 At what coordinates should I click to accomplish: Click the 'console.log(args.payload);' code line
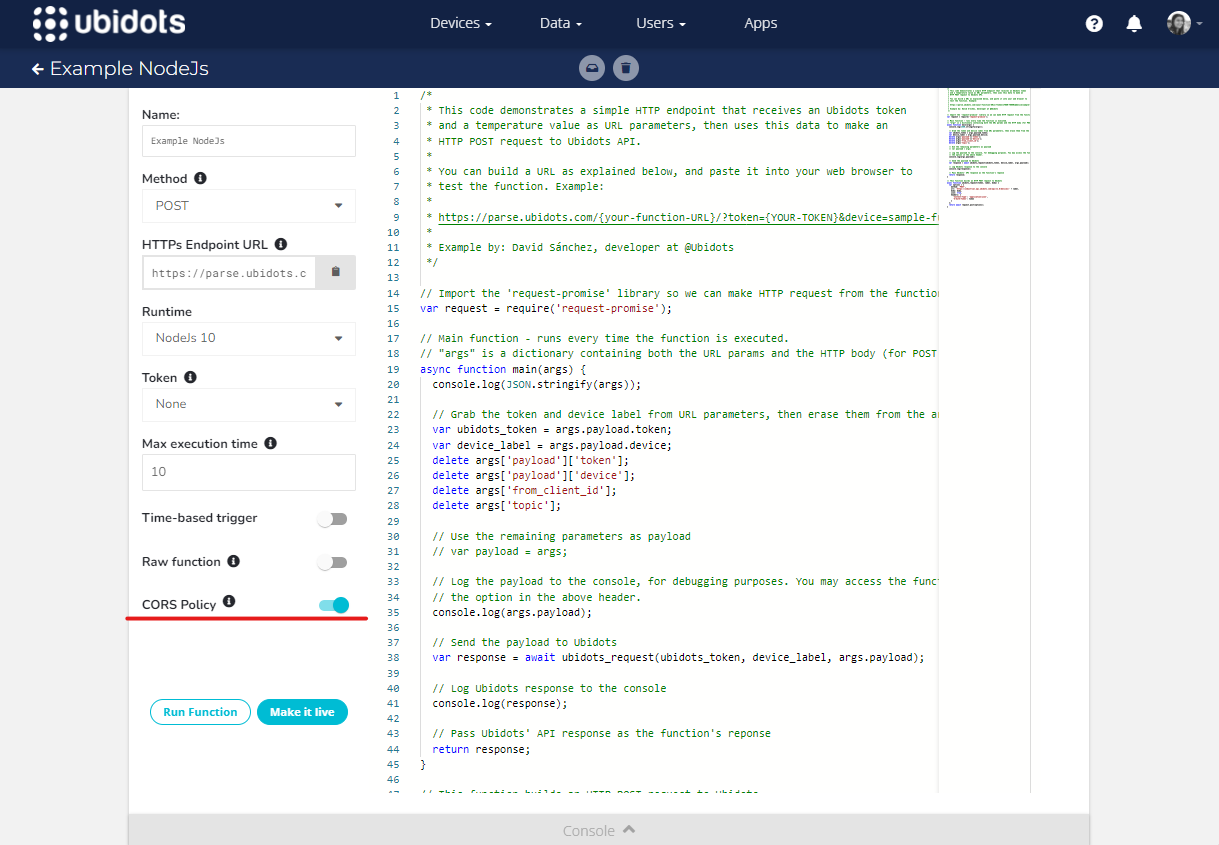coord(512,612)
